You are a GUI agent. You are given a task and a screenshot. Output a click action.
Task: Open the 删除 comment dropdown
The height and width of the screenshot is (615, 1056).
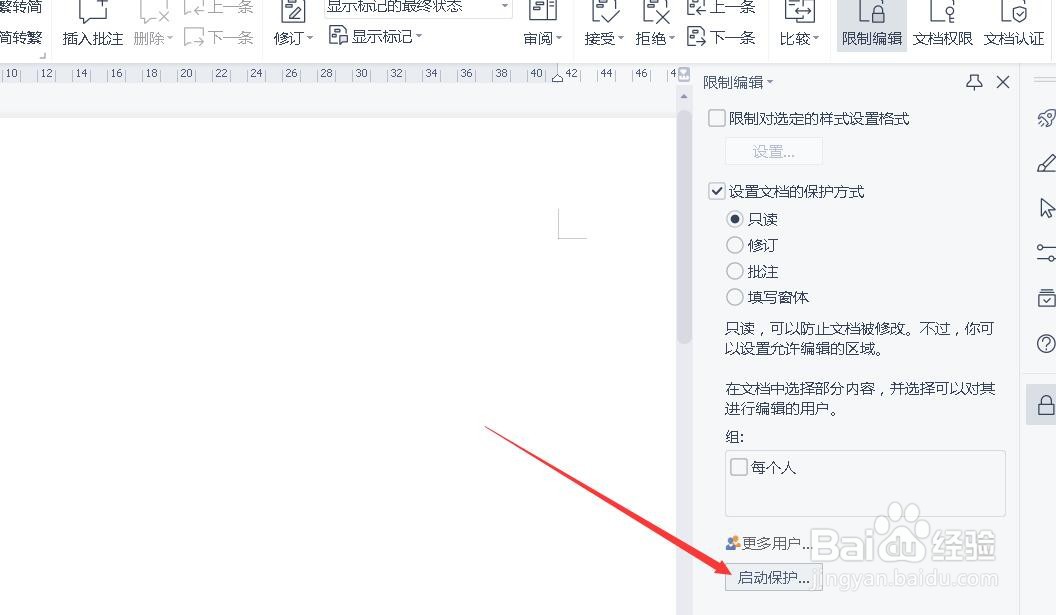153,38
